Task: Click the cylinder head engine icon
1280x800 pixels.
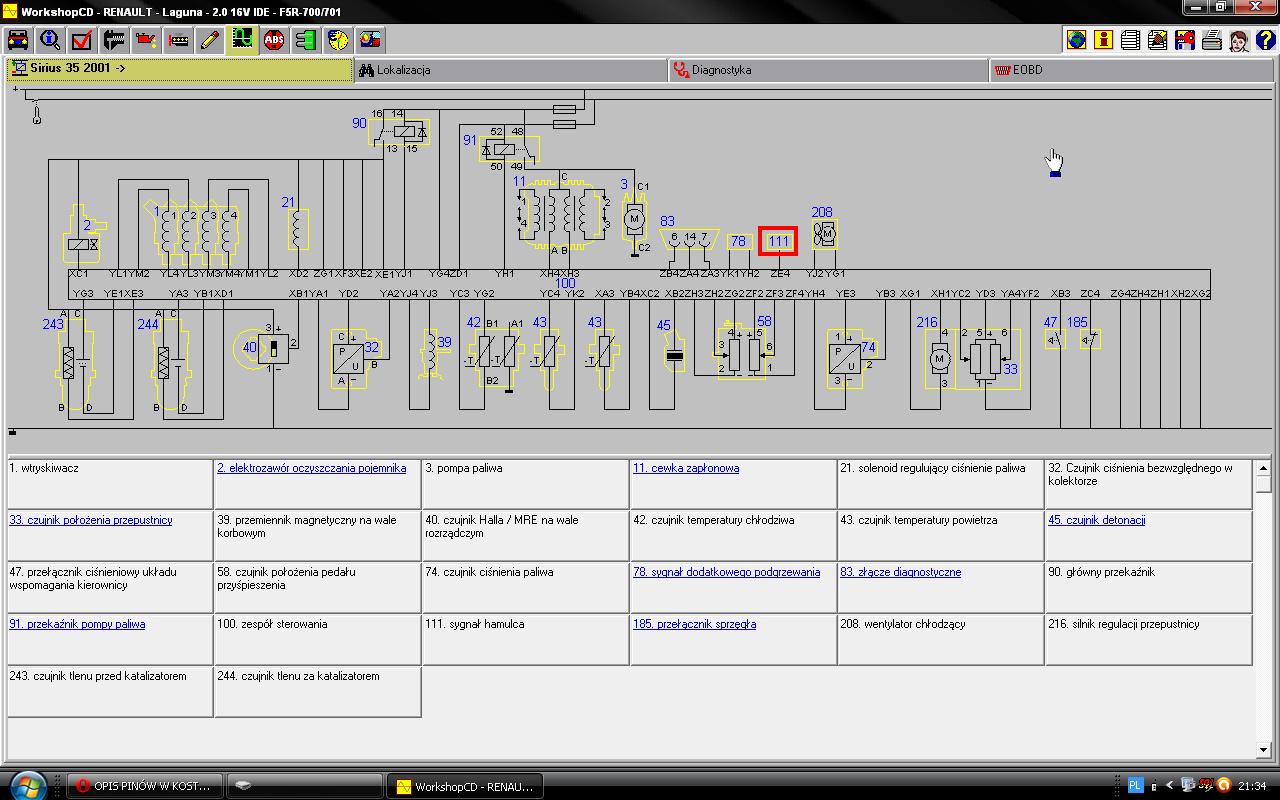Action: (x=178, y=40)
